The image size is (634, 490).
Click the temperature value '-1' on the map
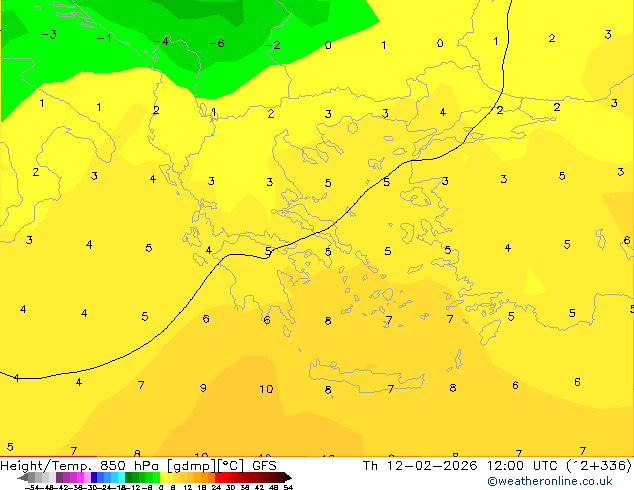tap(104, 38)
